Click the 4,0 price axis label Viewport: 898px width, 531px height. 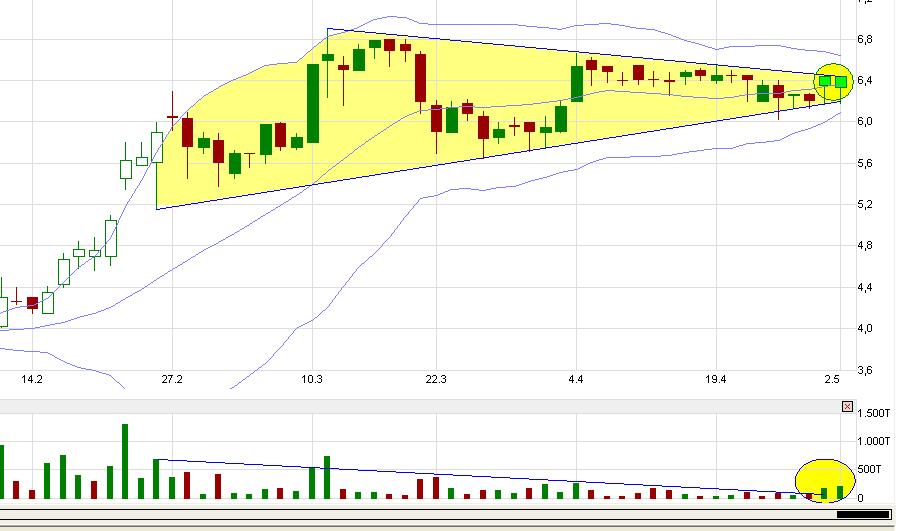(865, 329)
